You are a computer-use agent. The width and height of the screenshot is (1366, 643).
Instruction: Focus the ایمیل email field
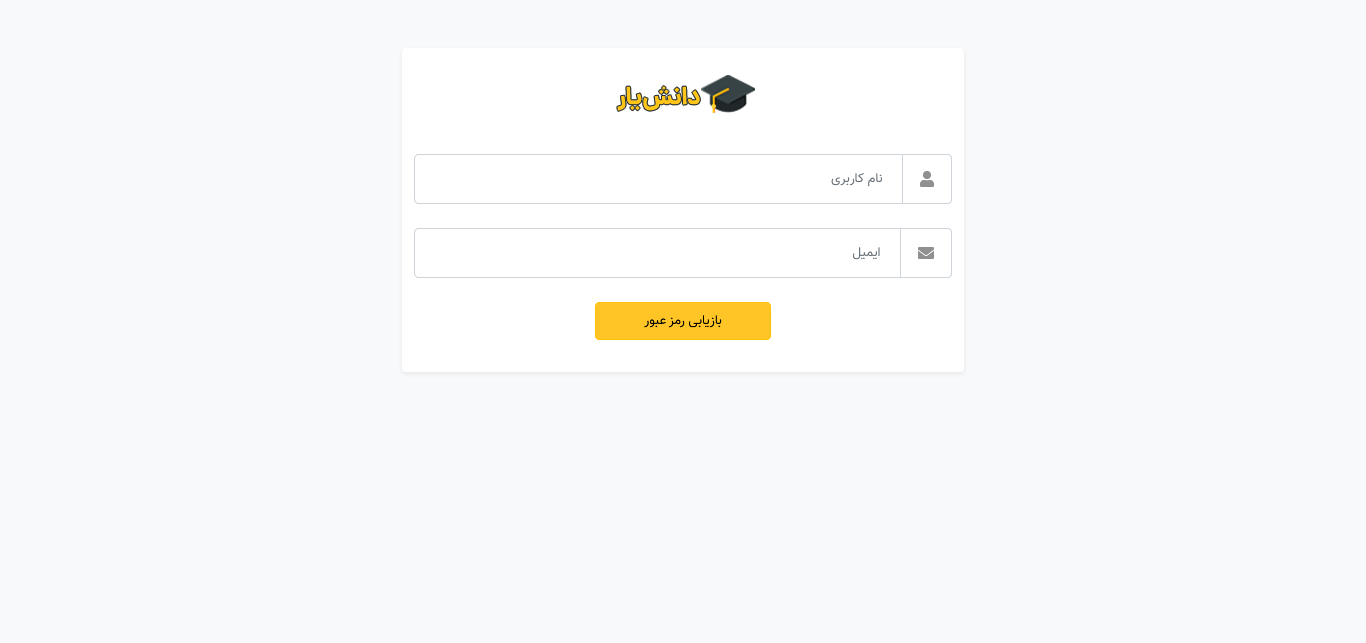[x=657, y=253]
